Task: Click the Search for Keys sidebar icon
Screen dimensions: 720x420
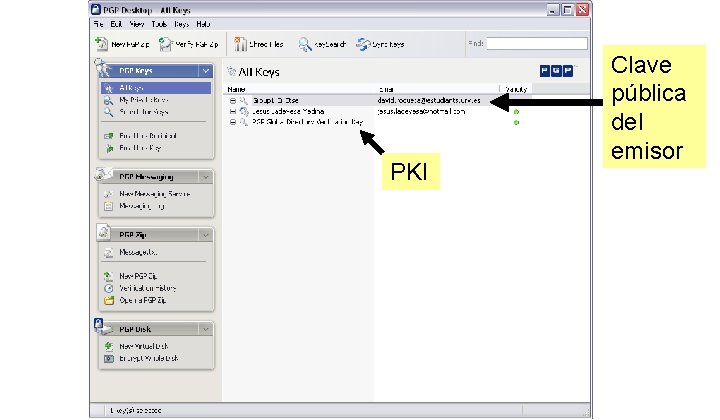Action: (x=108, y=112)
